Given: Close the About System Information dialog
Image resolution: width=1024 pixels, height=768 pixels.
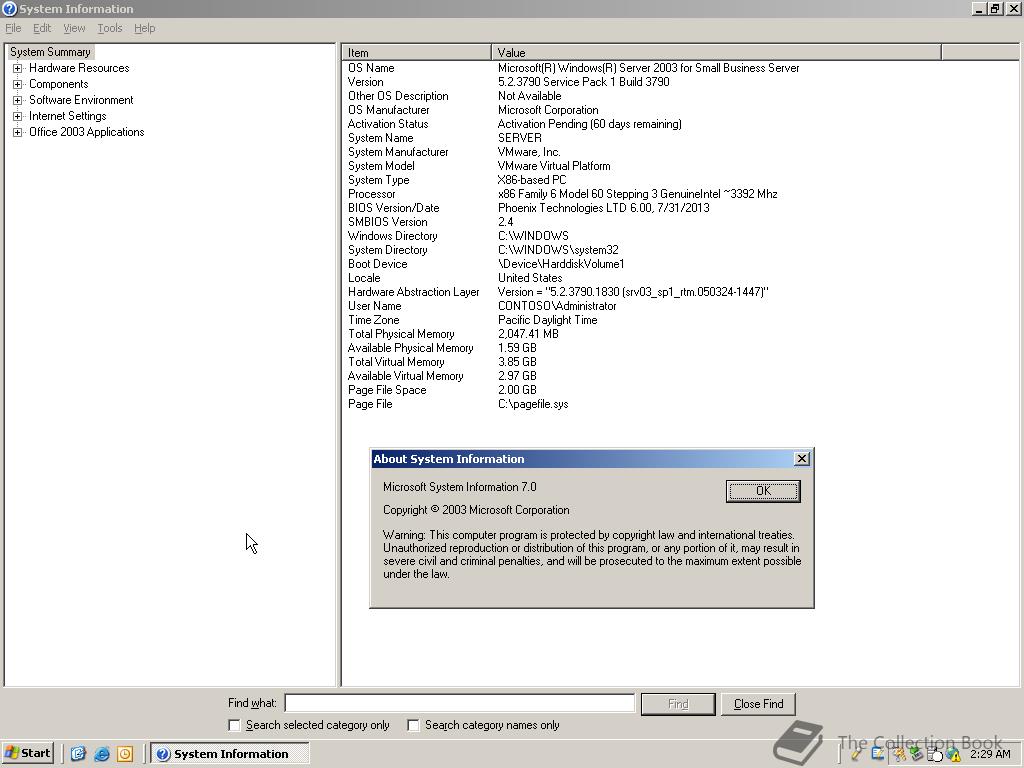Looking at the screenshot, I should click(x=802, y=459).
